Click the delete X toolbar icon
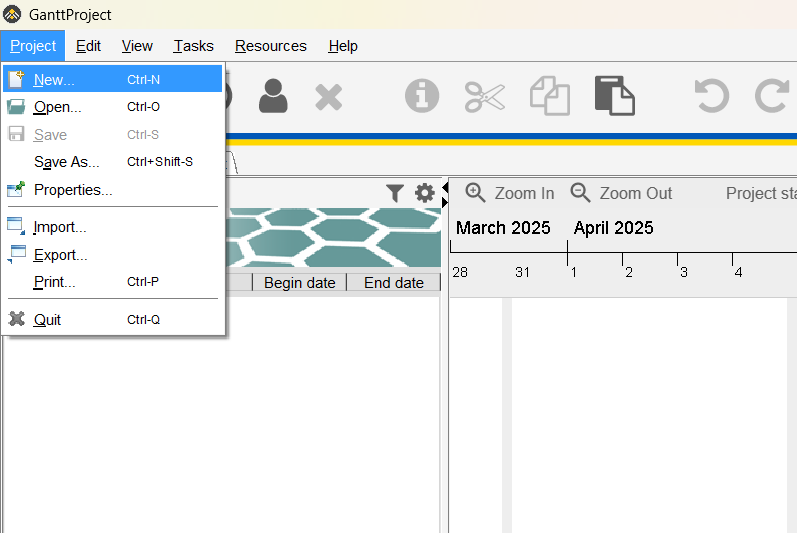The width and height of the screenshot is (797, 533). tap(328, 97)
